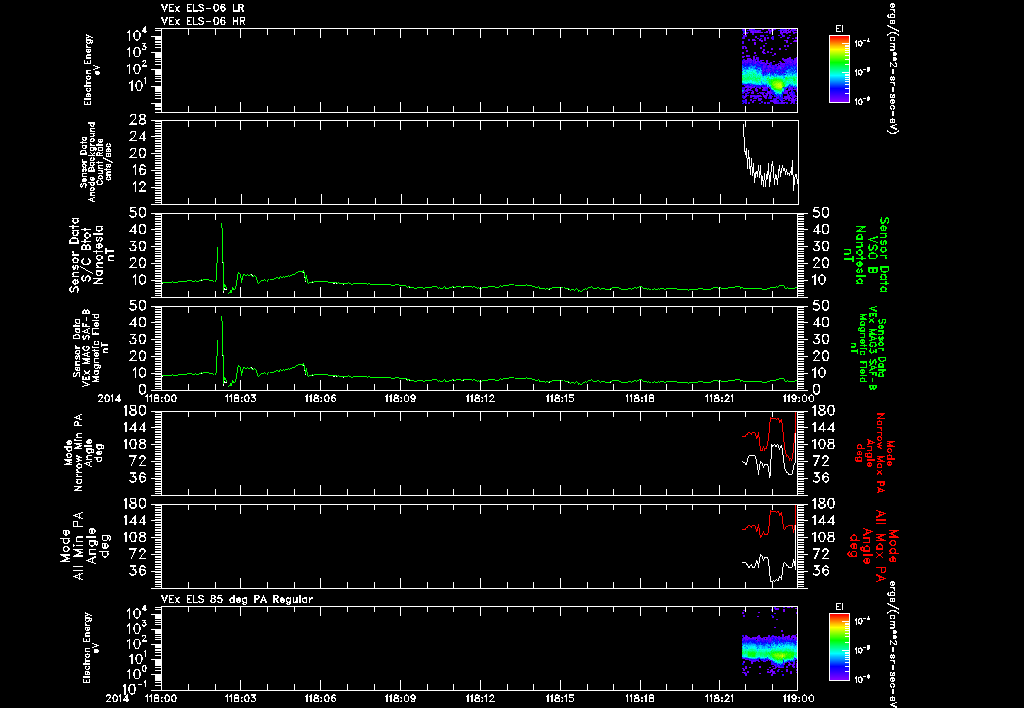The image size is (1024, 708).
Task: Click "118:06" on the bottom time axis
Action: pos(321,698)
